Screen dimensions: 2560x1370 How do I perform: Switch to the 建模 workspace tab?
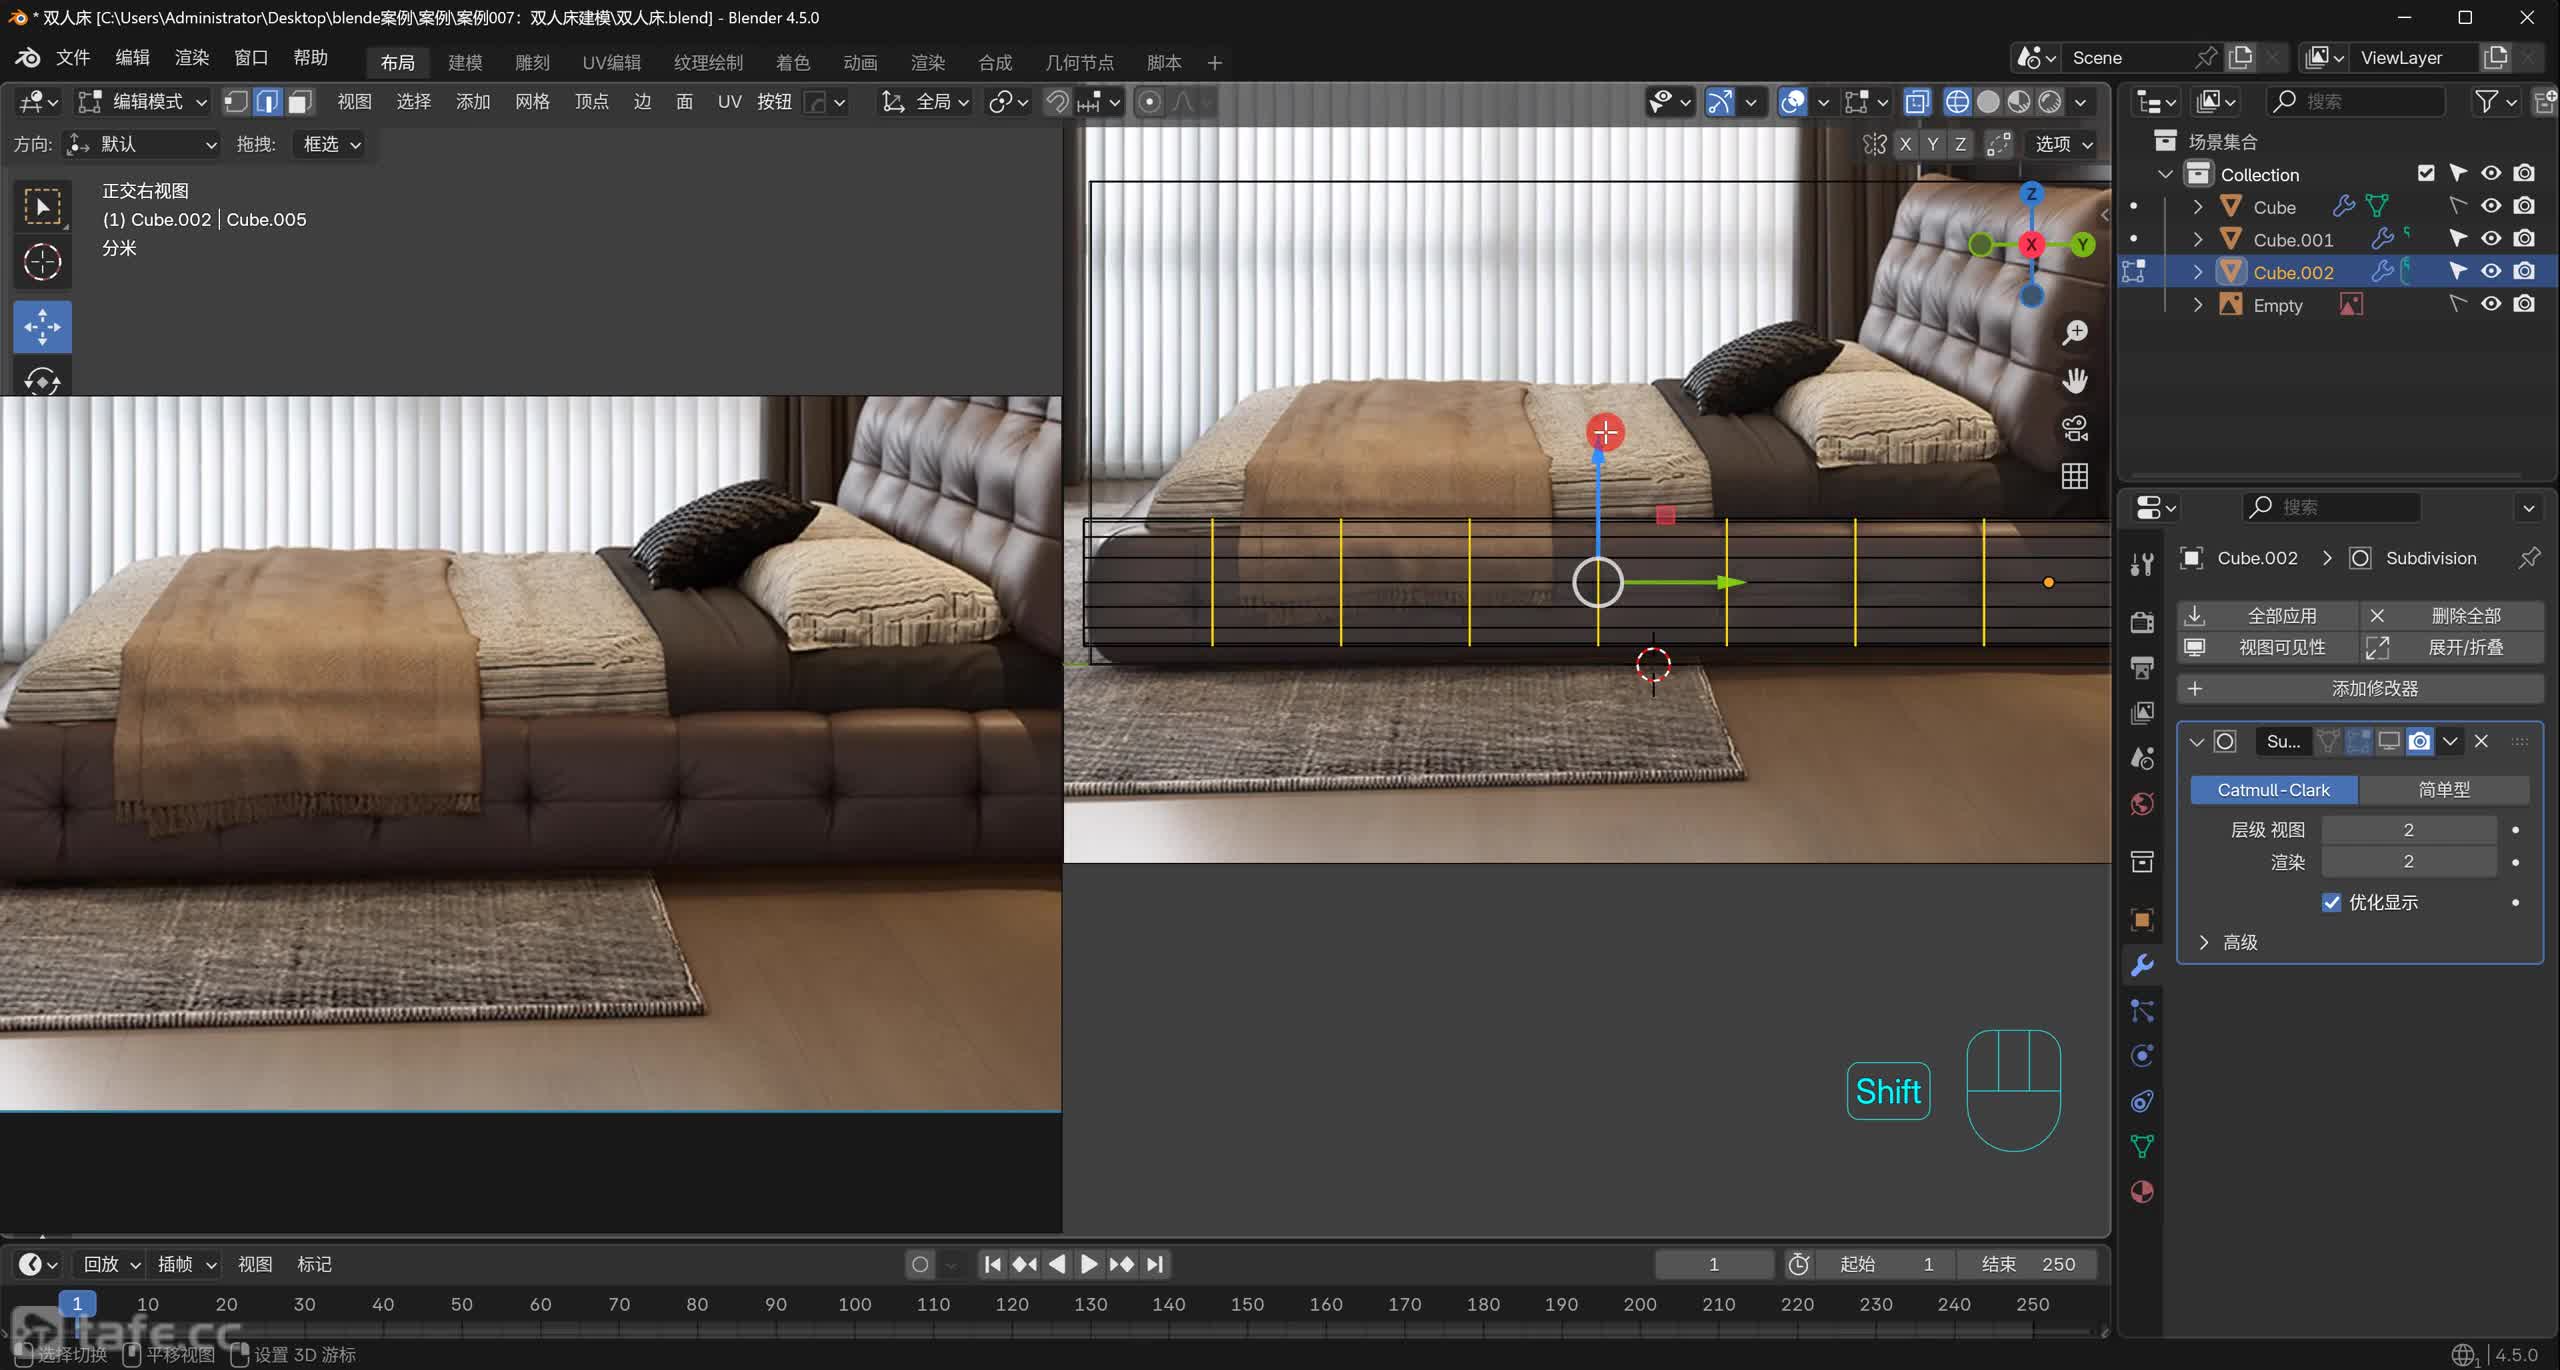click(465, 62)
